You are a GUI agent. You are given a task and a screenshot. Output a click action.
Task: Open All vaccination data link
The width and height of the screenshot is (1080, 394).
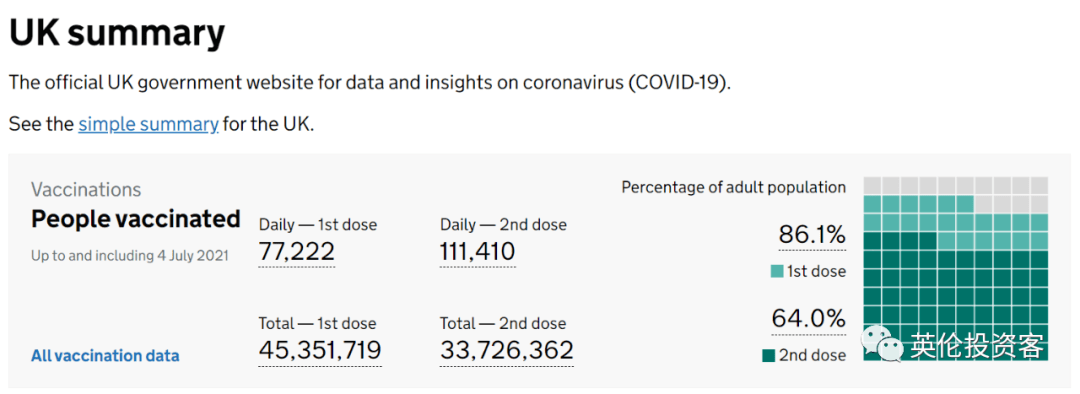[x=105, y=356]
